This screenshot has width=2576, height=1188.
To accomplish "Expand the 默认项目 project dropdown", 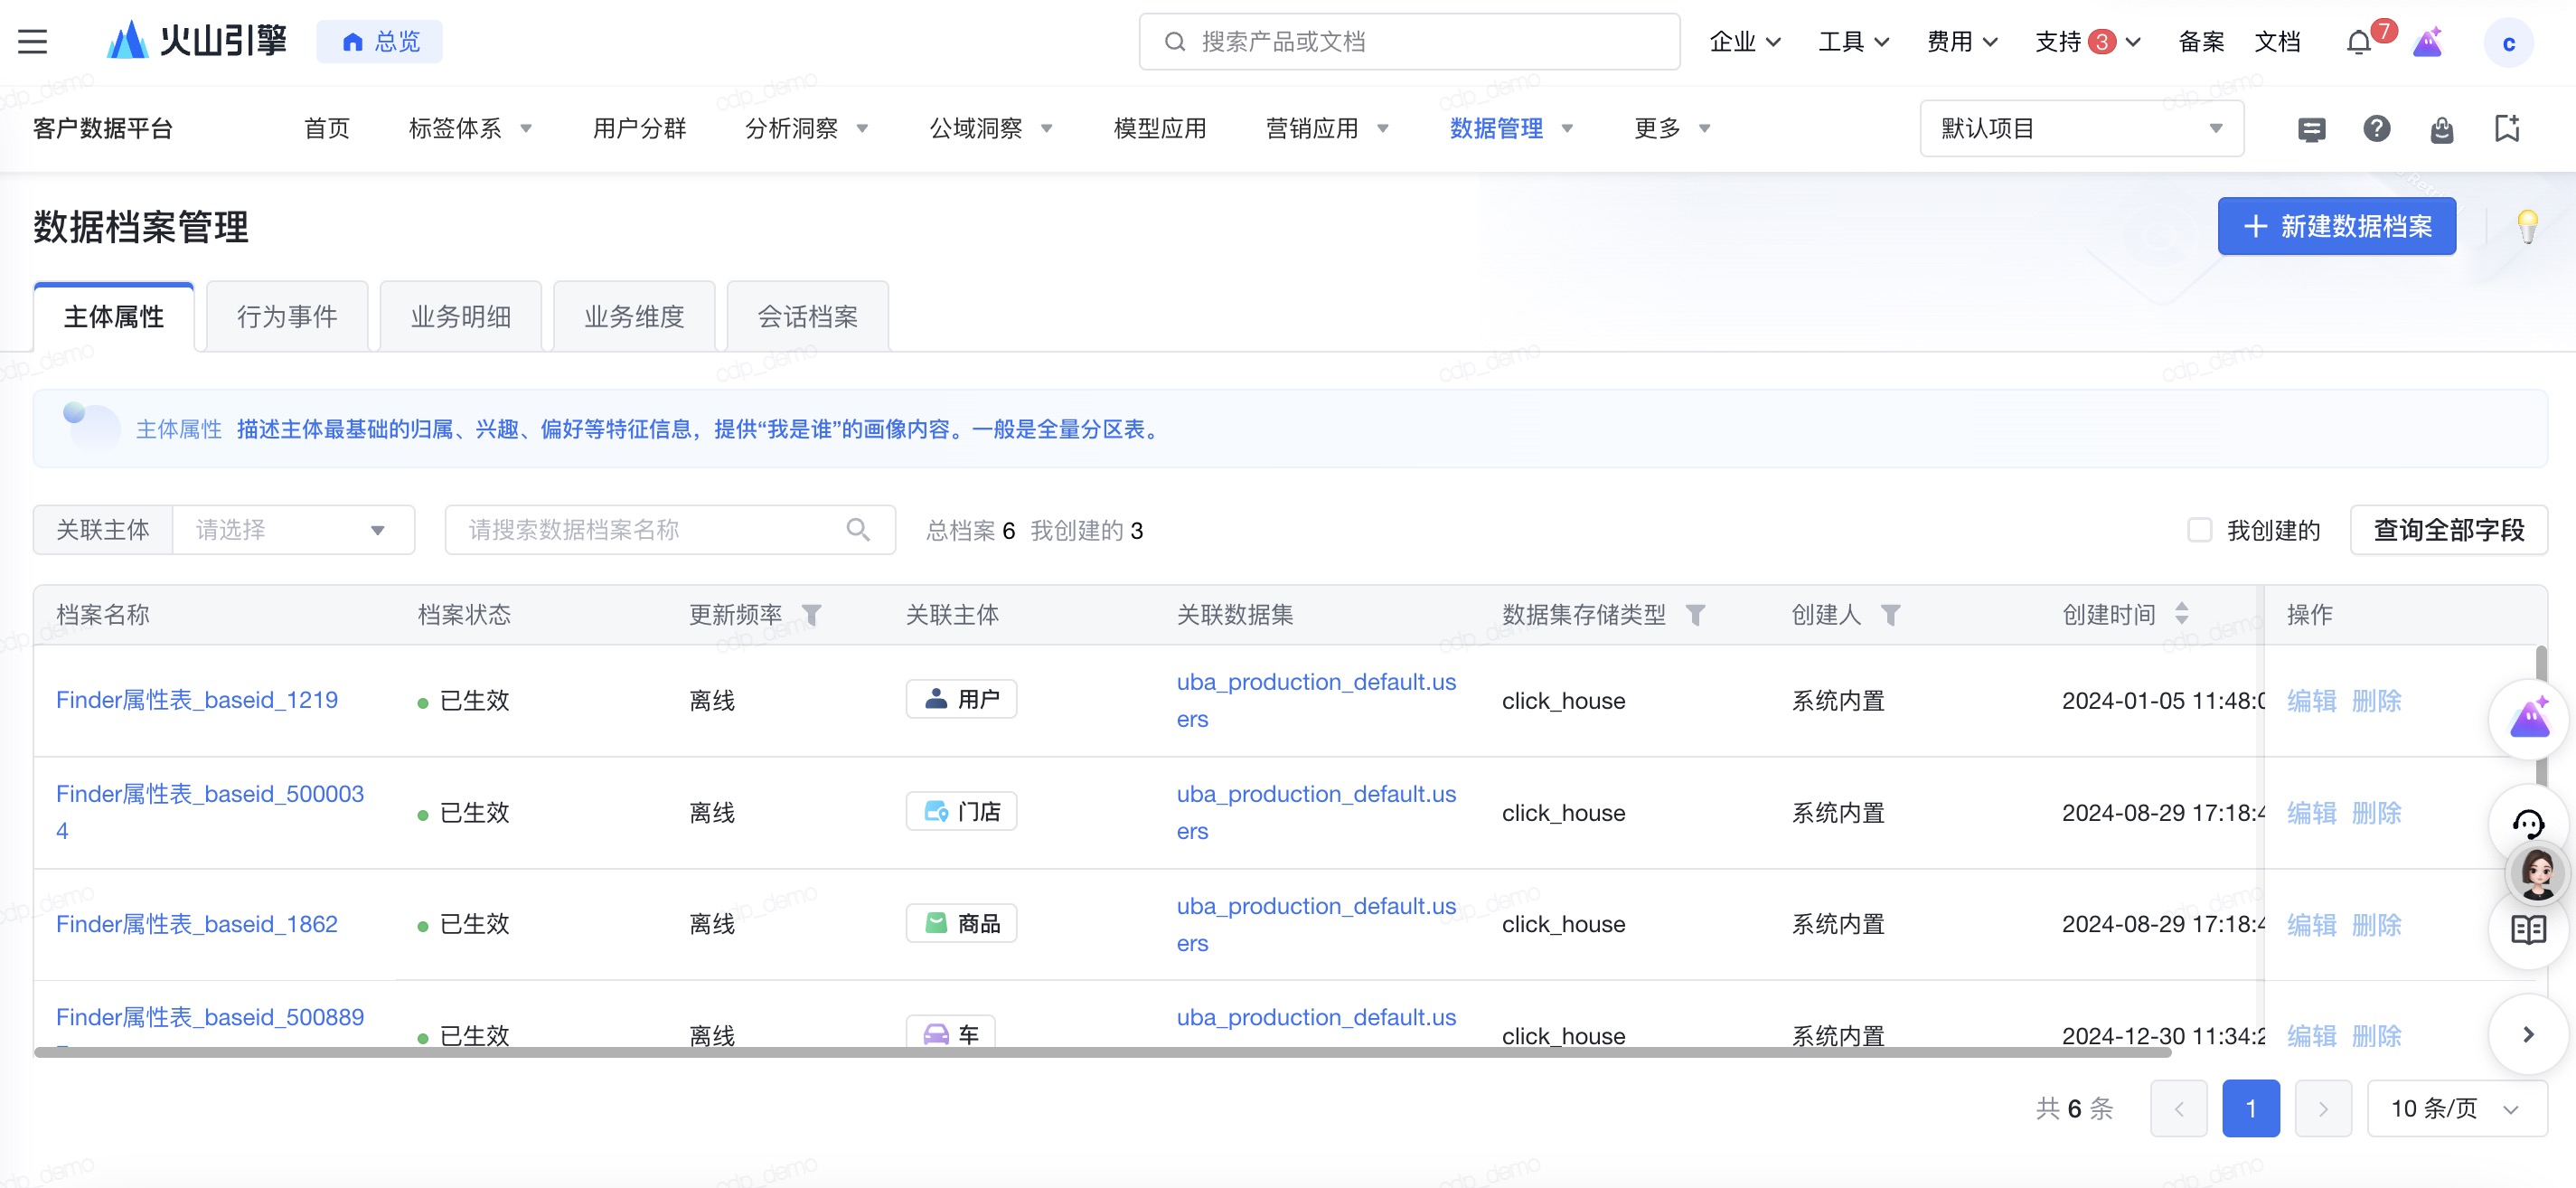I will 2080,128.
